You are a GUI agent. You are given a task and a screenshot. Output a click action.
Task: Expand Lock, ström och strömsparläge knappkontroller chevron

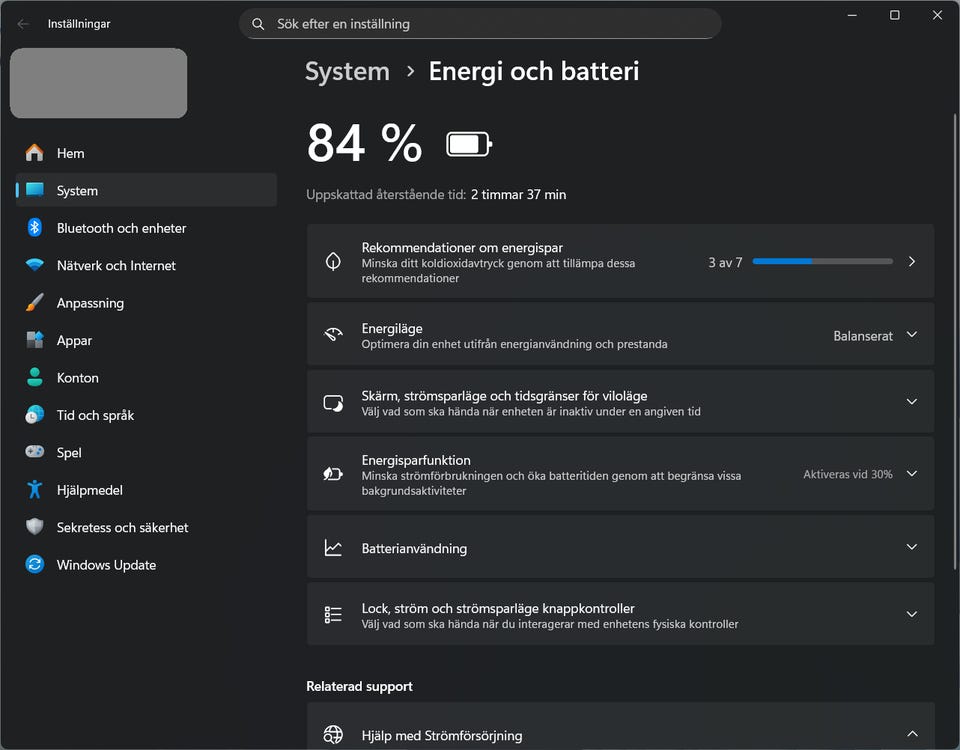pos(912,614)
